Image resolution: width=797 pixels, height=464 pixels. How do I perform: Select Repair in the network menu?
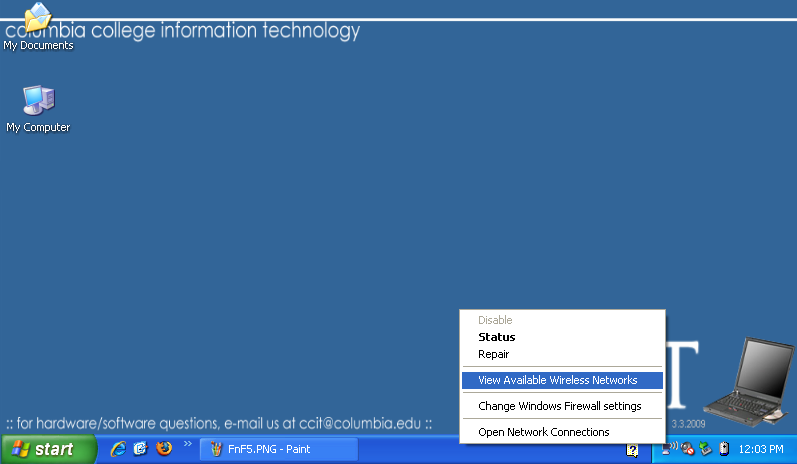pyautogui.click(x=562, y=354)
